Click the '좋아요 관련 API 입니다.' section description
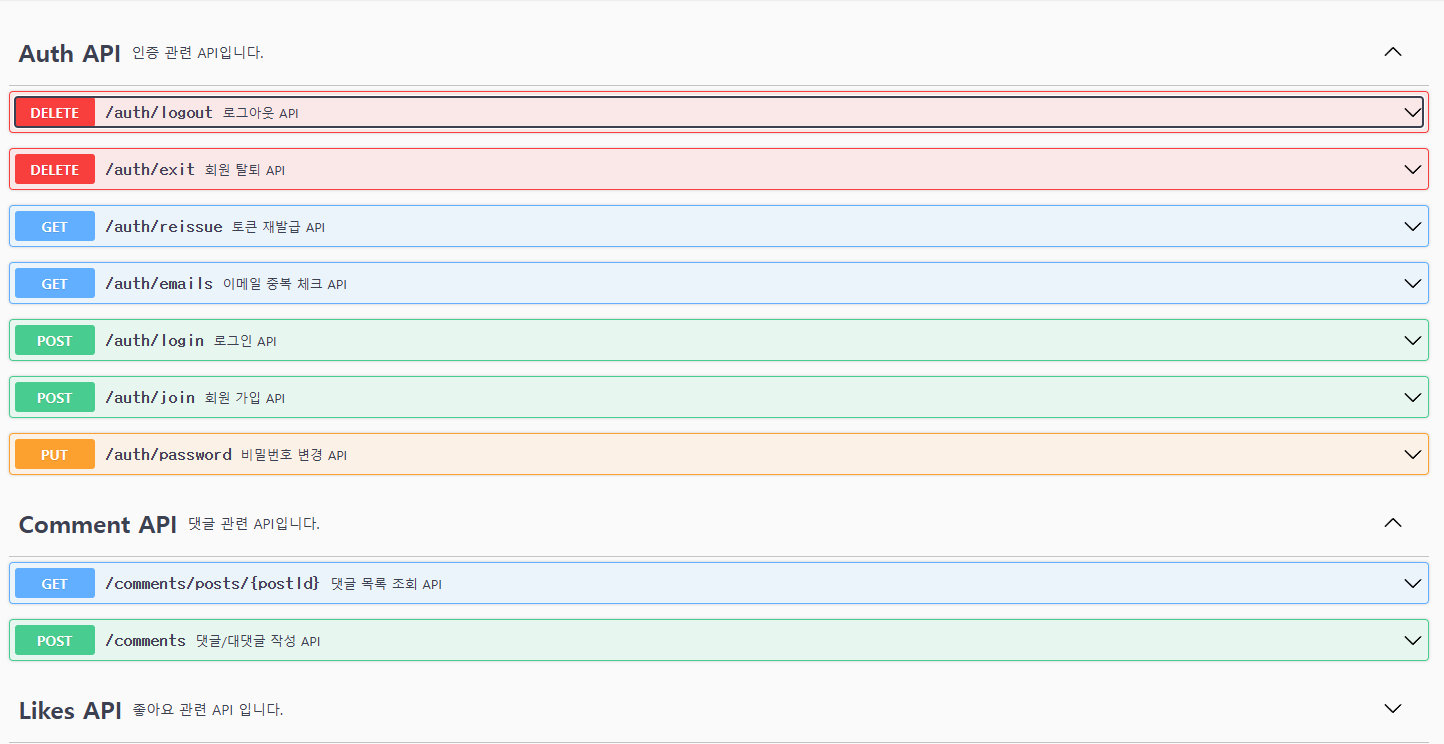The width and height of the screenshot is (1444, 744). click(208, 710)
